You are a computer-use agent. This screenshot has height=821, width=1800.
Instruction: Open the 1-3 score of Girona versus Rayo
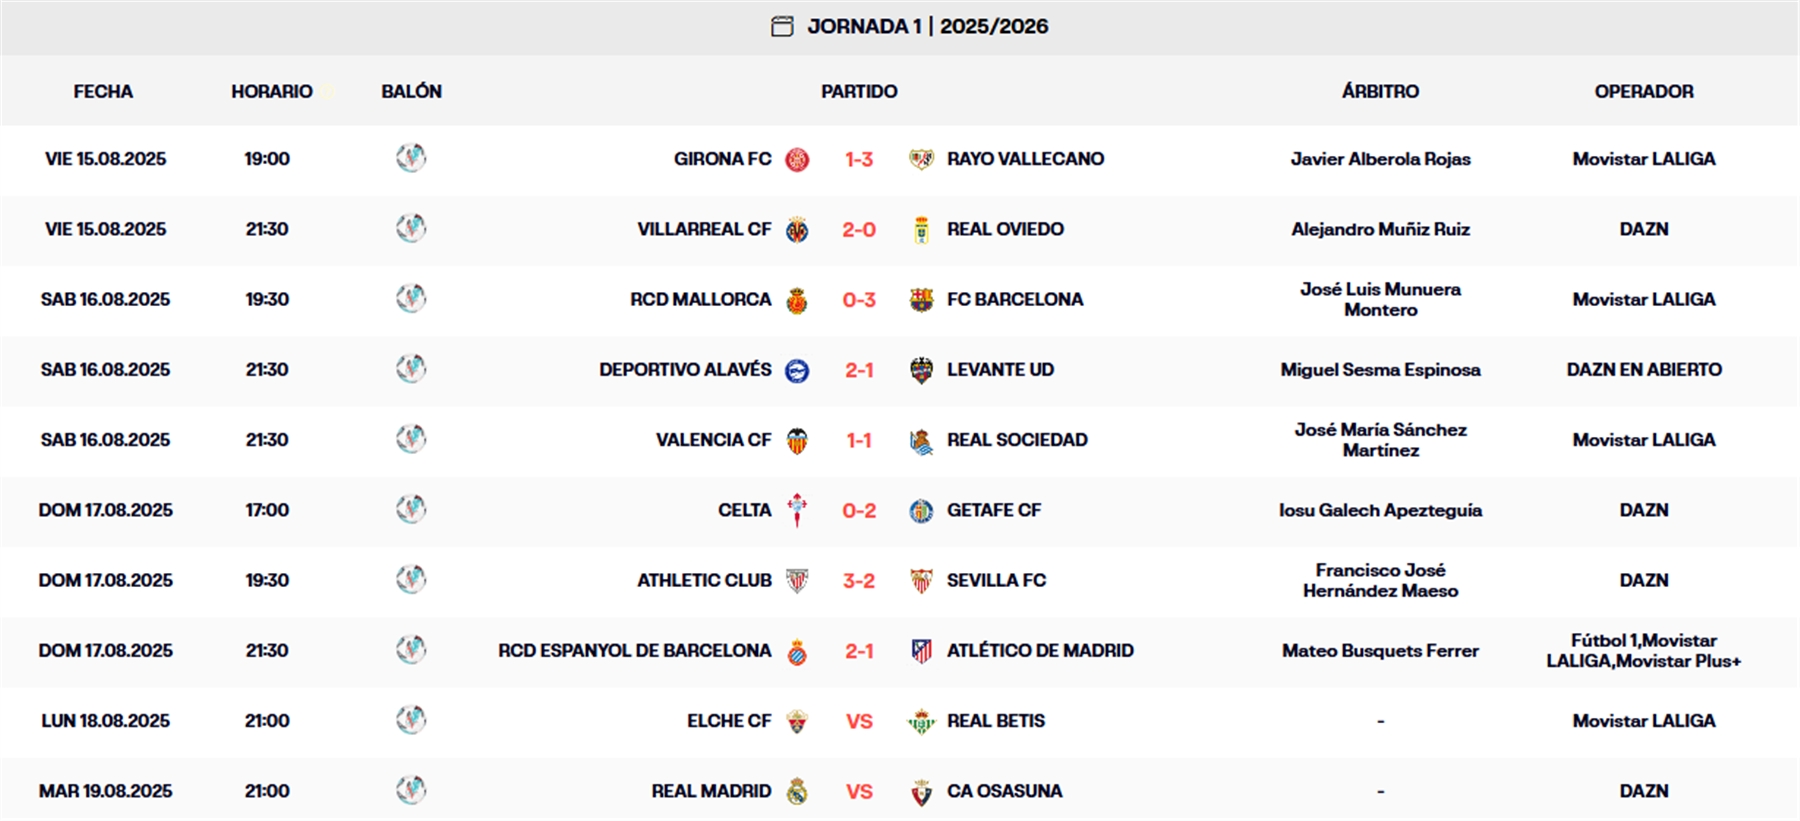click(860, 158)
